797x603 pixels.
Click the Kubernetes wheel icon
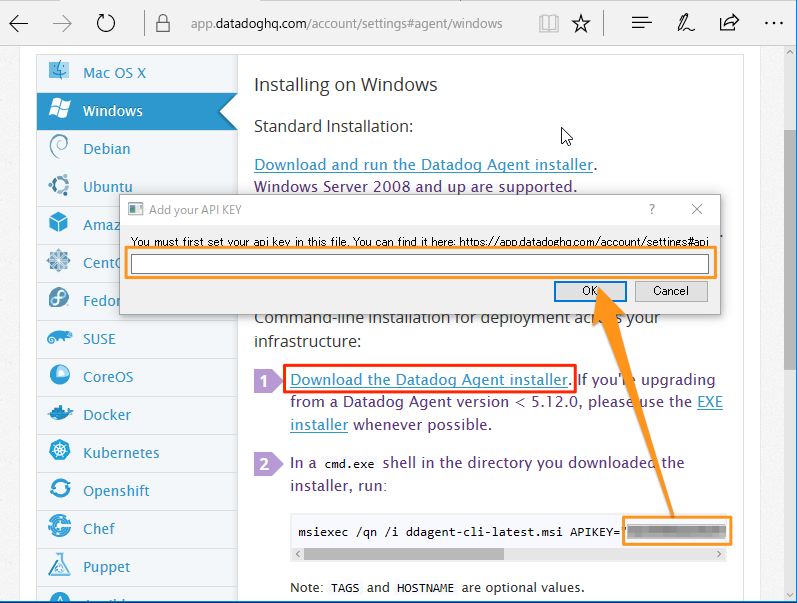59,450
